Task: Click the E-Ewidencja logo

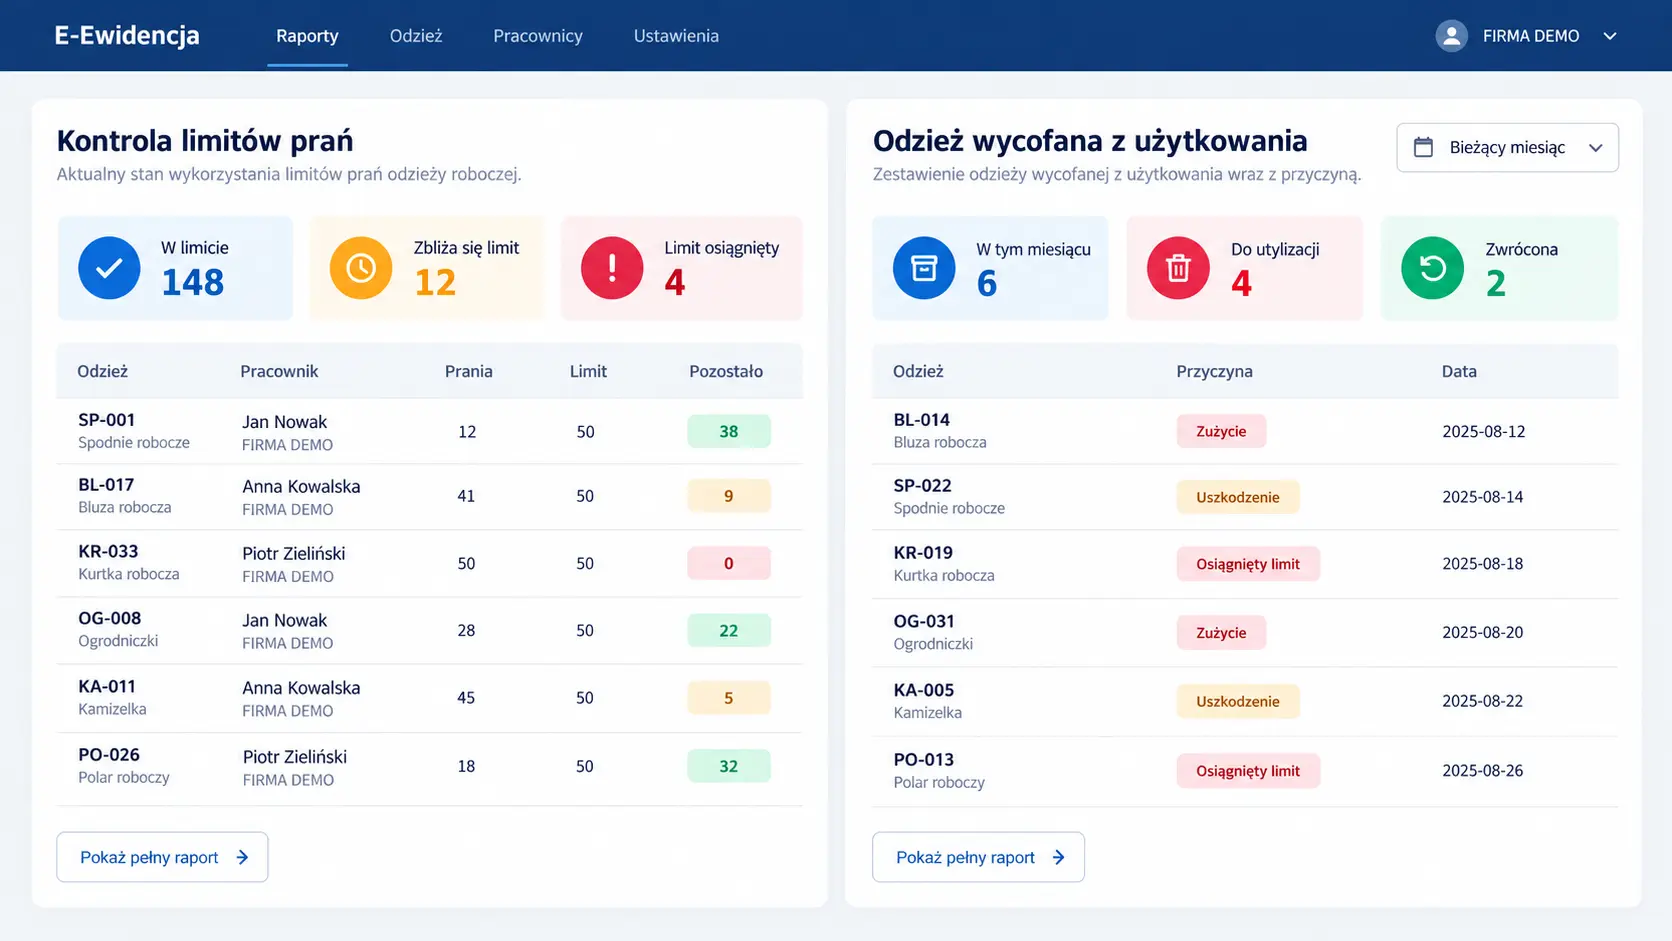Action: pos(127,36)
